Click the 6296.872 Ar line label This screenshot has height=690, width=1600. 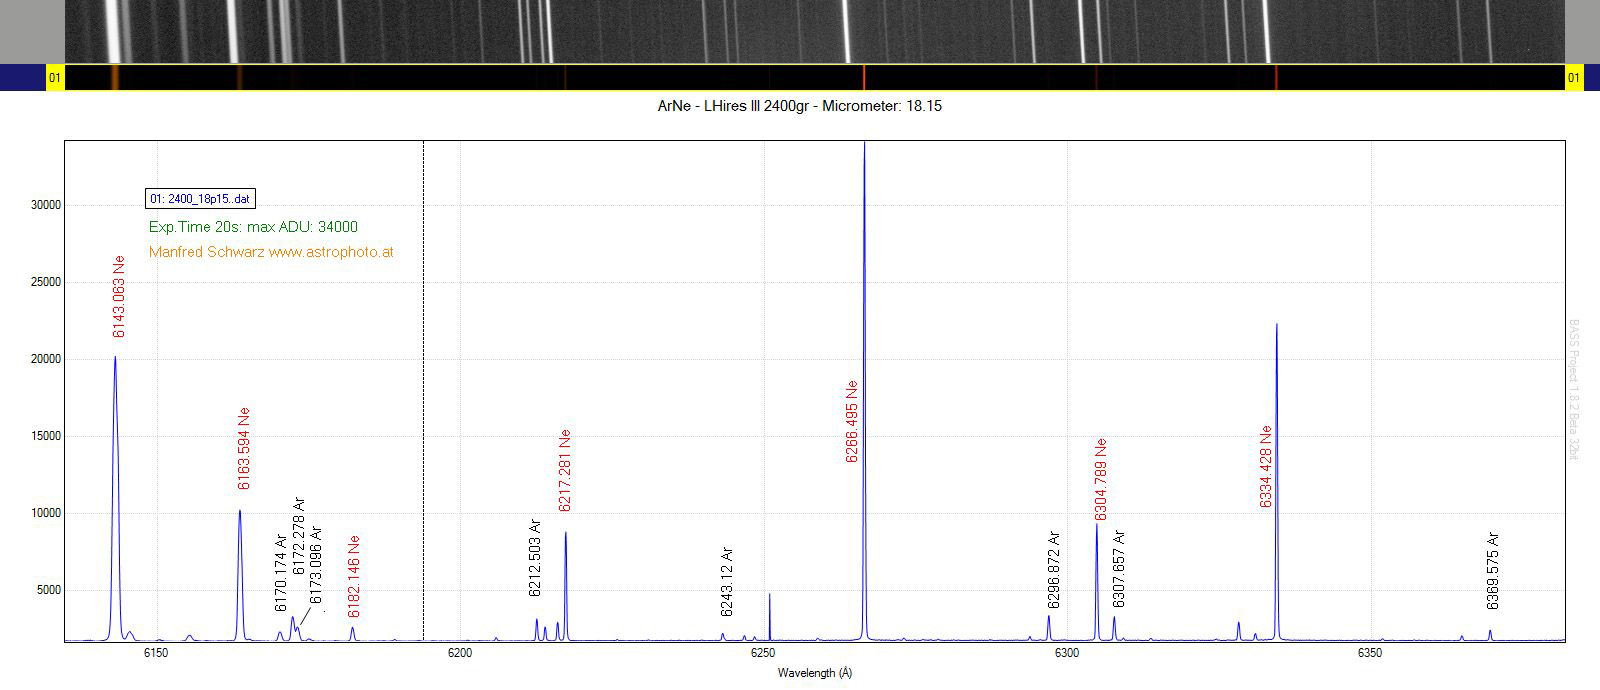click(x=1054, y=569)
